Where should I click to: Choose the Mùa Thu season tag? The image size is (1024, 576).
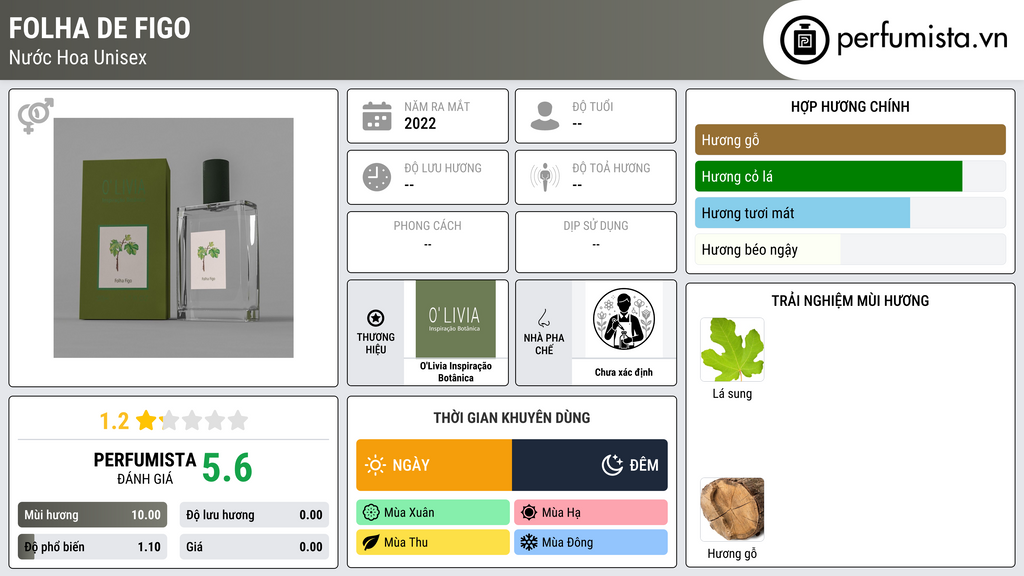[x=433, y=542]
